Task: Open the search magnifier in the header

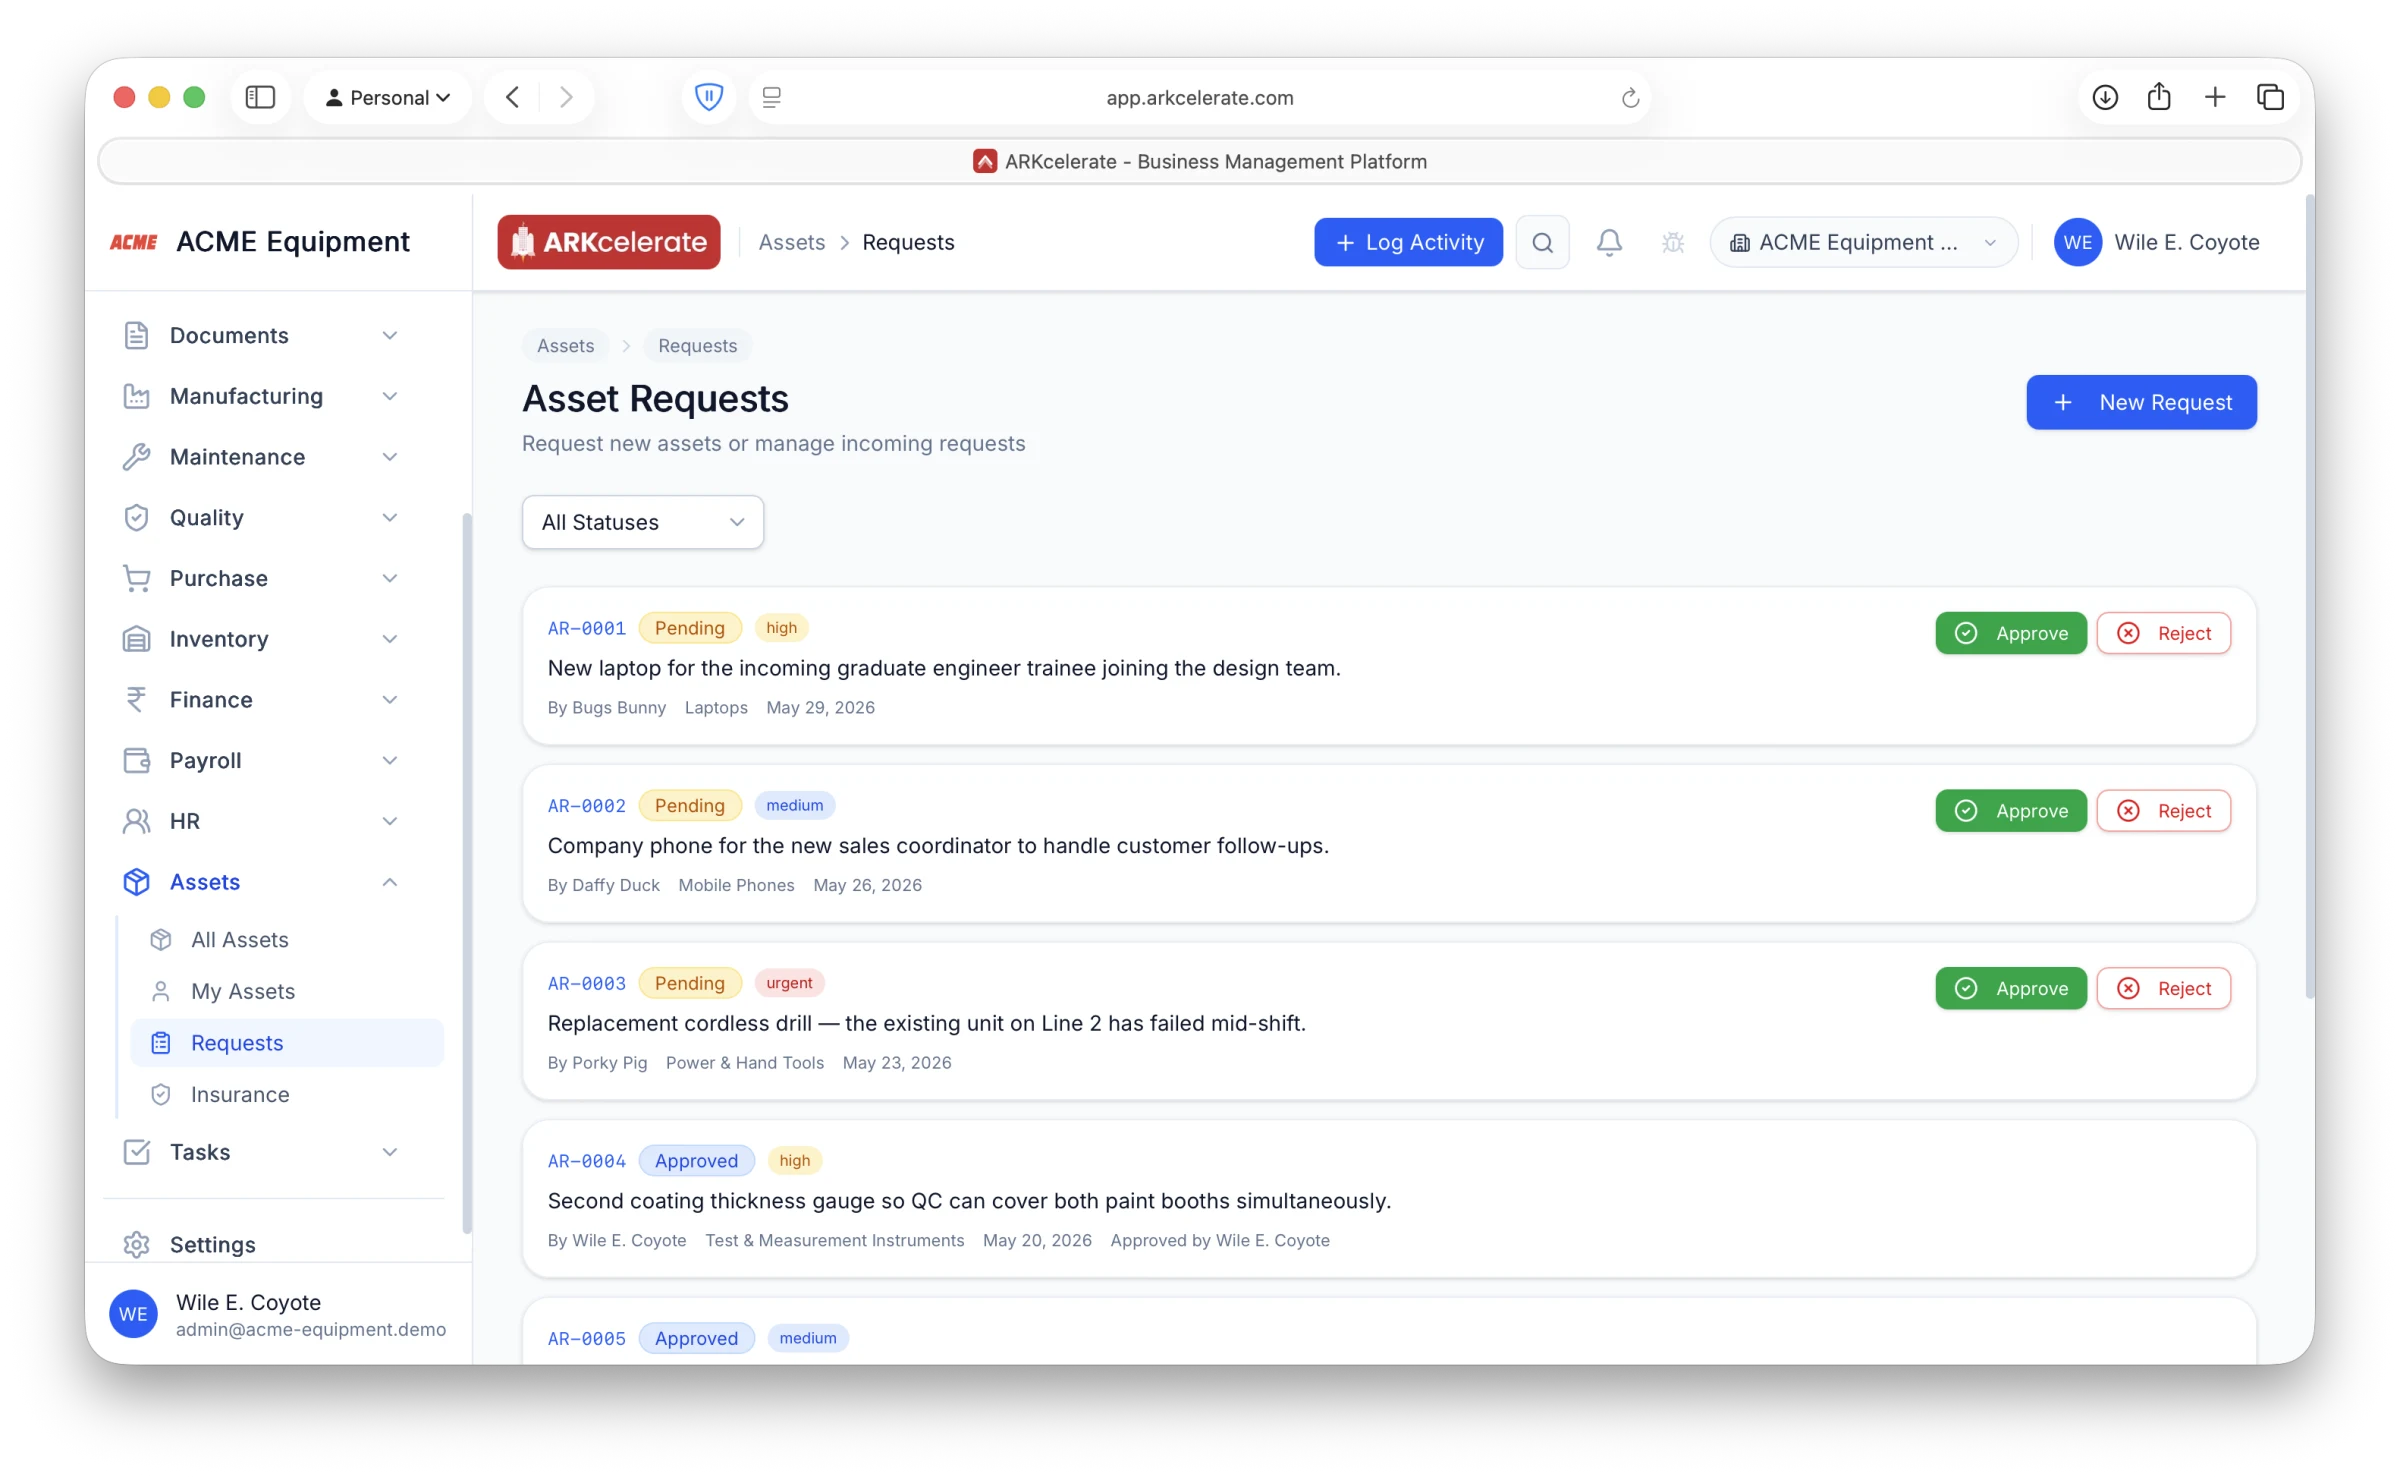Action: [x=1542, y=242]
